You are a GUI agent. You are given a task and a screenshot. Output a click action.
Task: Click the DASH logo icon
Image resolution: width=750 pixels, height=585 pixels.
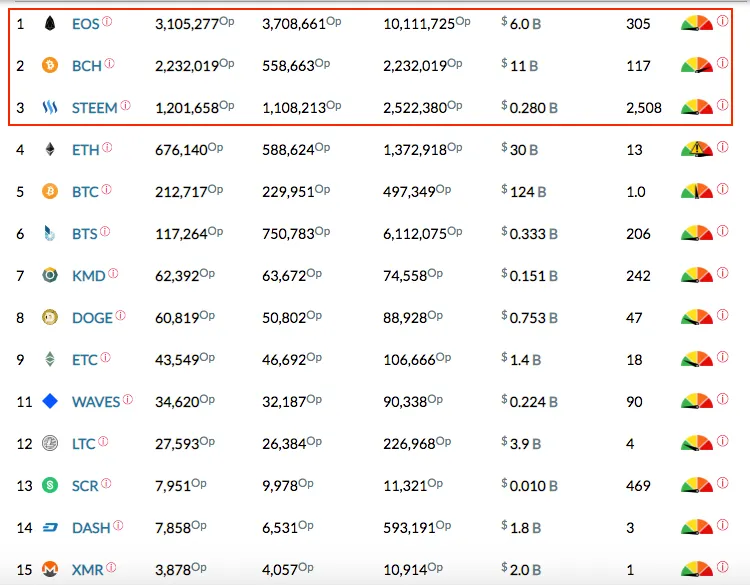point(50,528)
